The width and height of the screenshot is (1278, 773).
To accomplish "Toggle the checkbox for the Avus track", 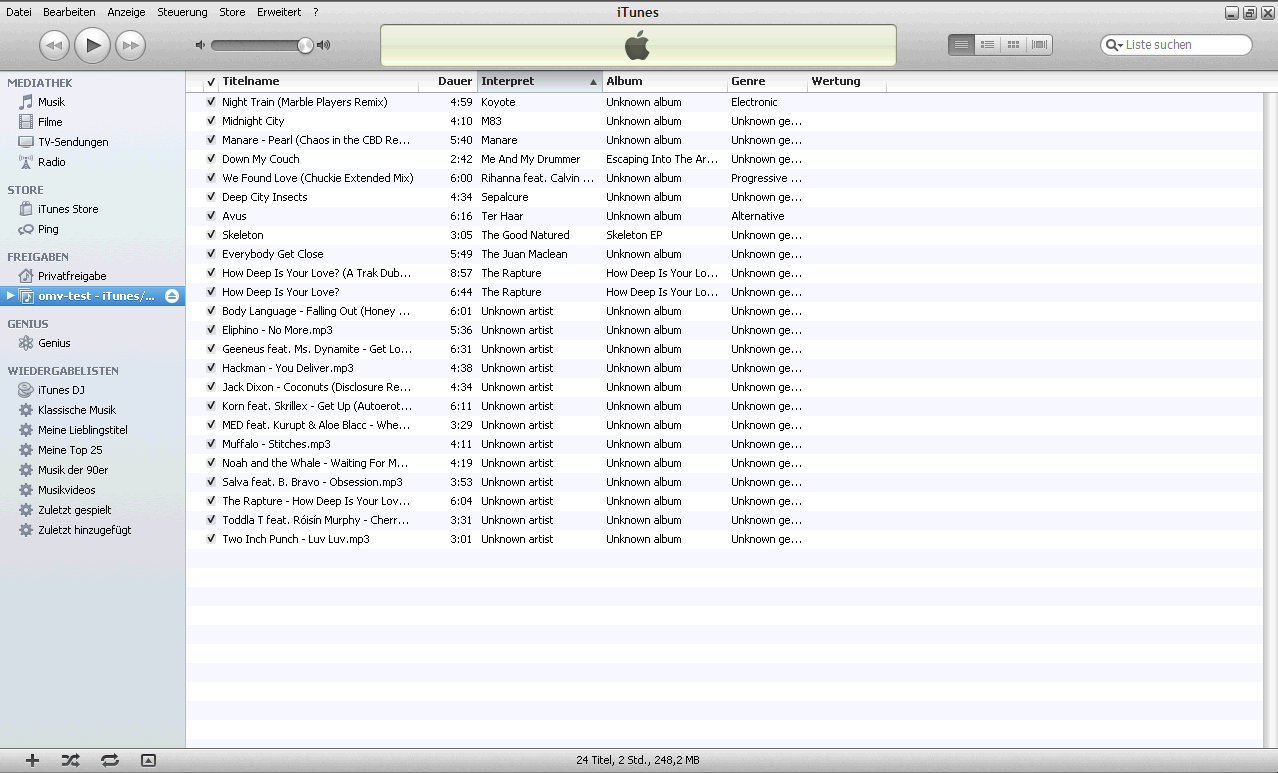I will coord(211,216).
